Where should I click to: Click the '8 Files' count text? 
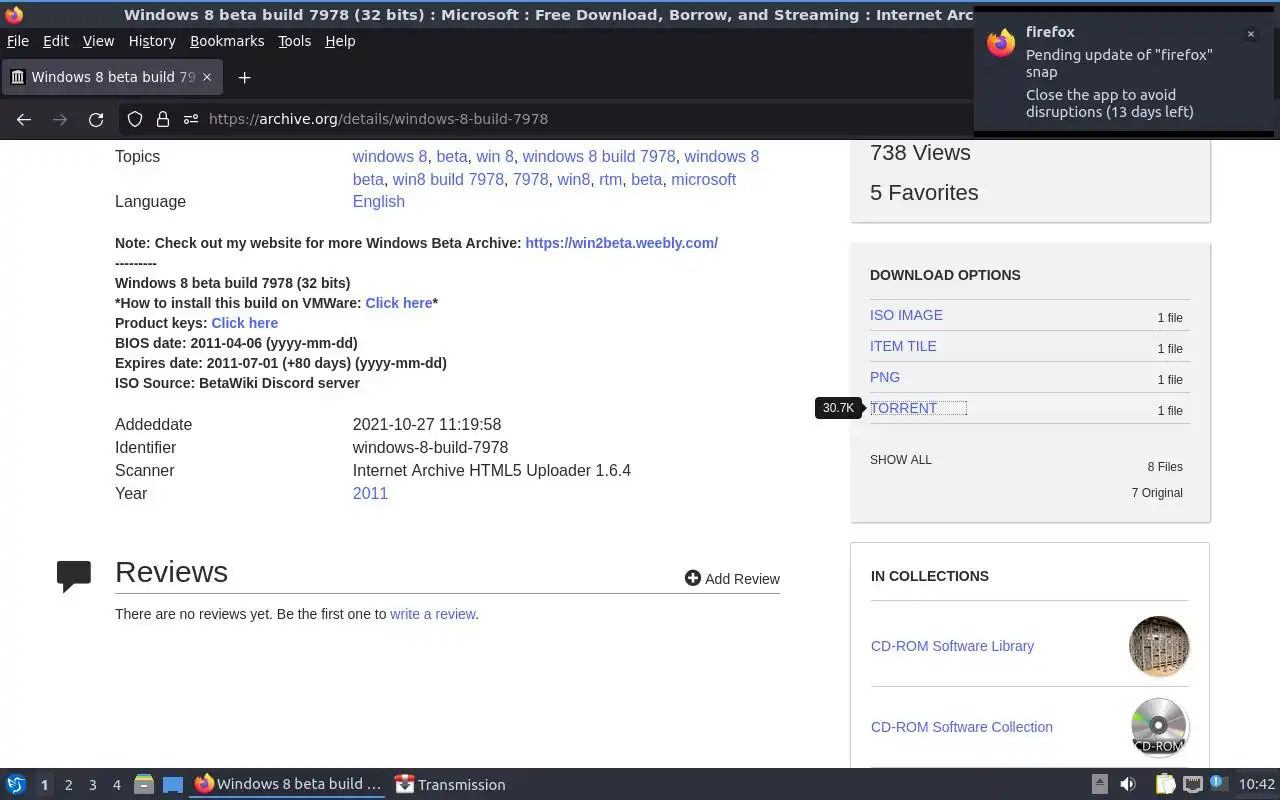click(x=1165, y=467)
